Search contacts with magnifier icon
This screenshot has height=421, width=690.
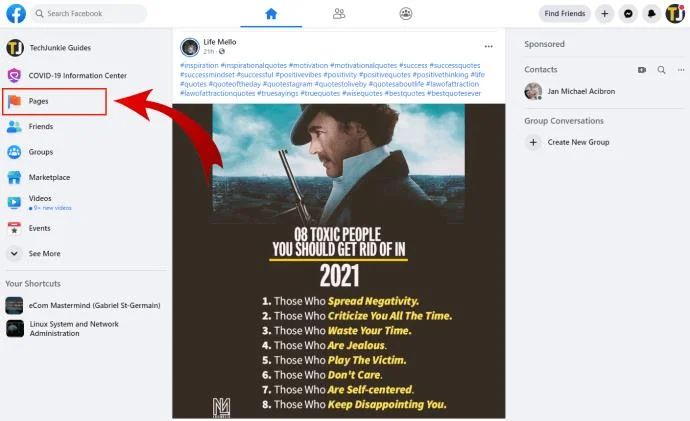661,70
